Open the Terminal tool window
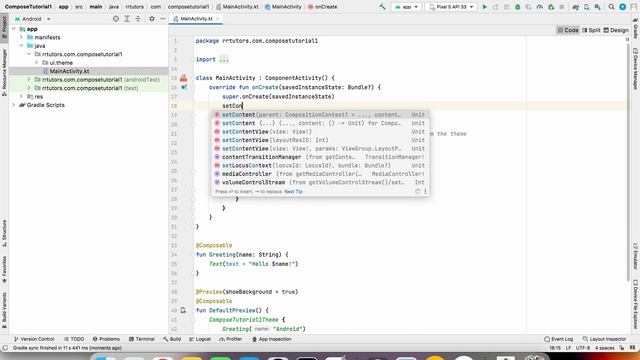The width and height of the screenshot is (640, 360). pos(142,339)
